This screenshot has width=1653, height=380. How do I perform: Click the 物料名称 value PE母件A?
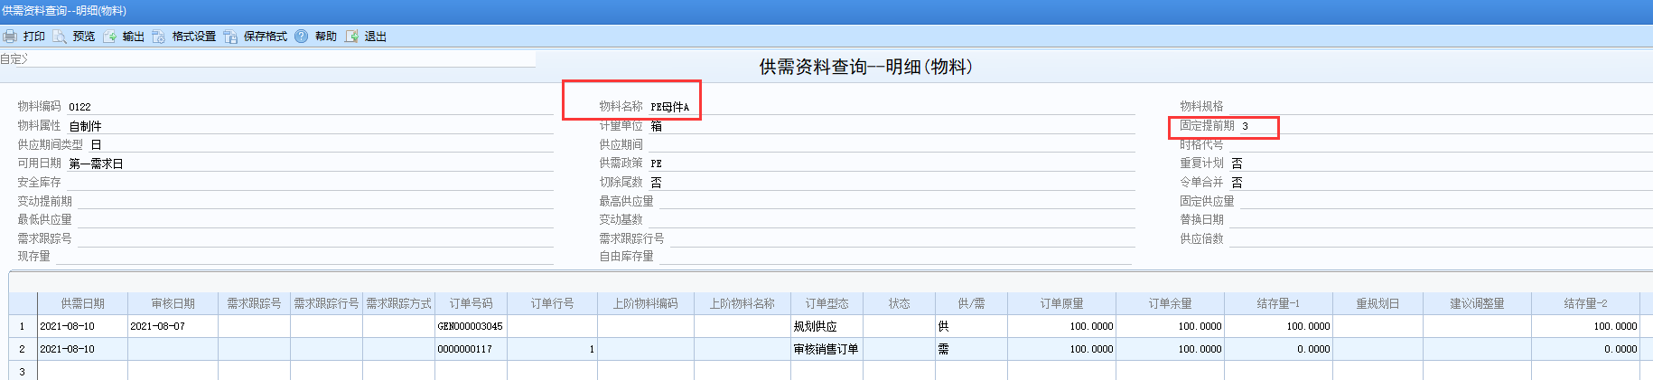670,107
